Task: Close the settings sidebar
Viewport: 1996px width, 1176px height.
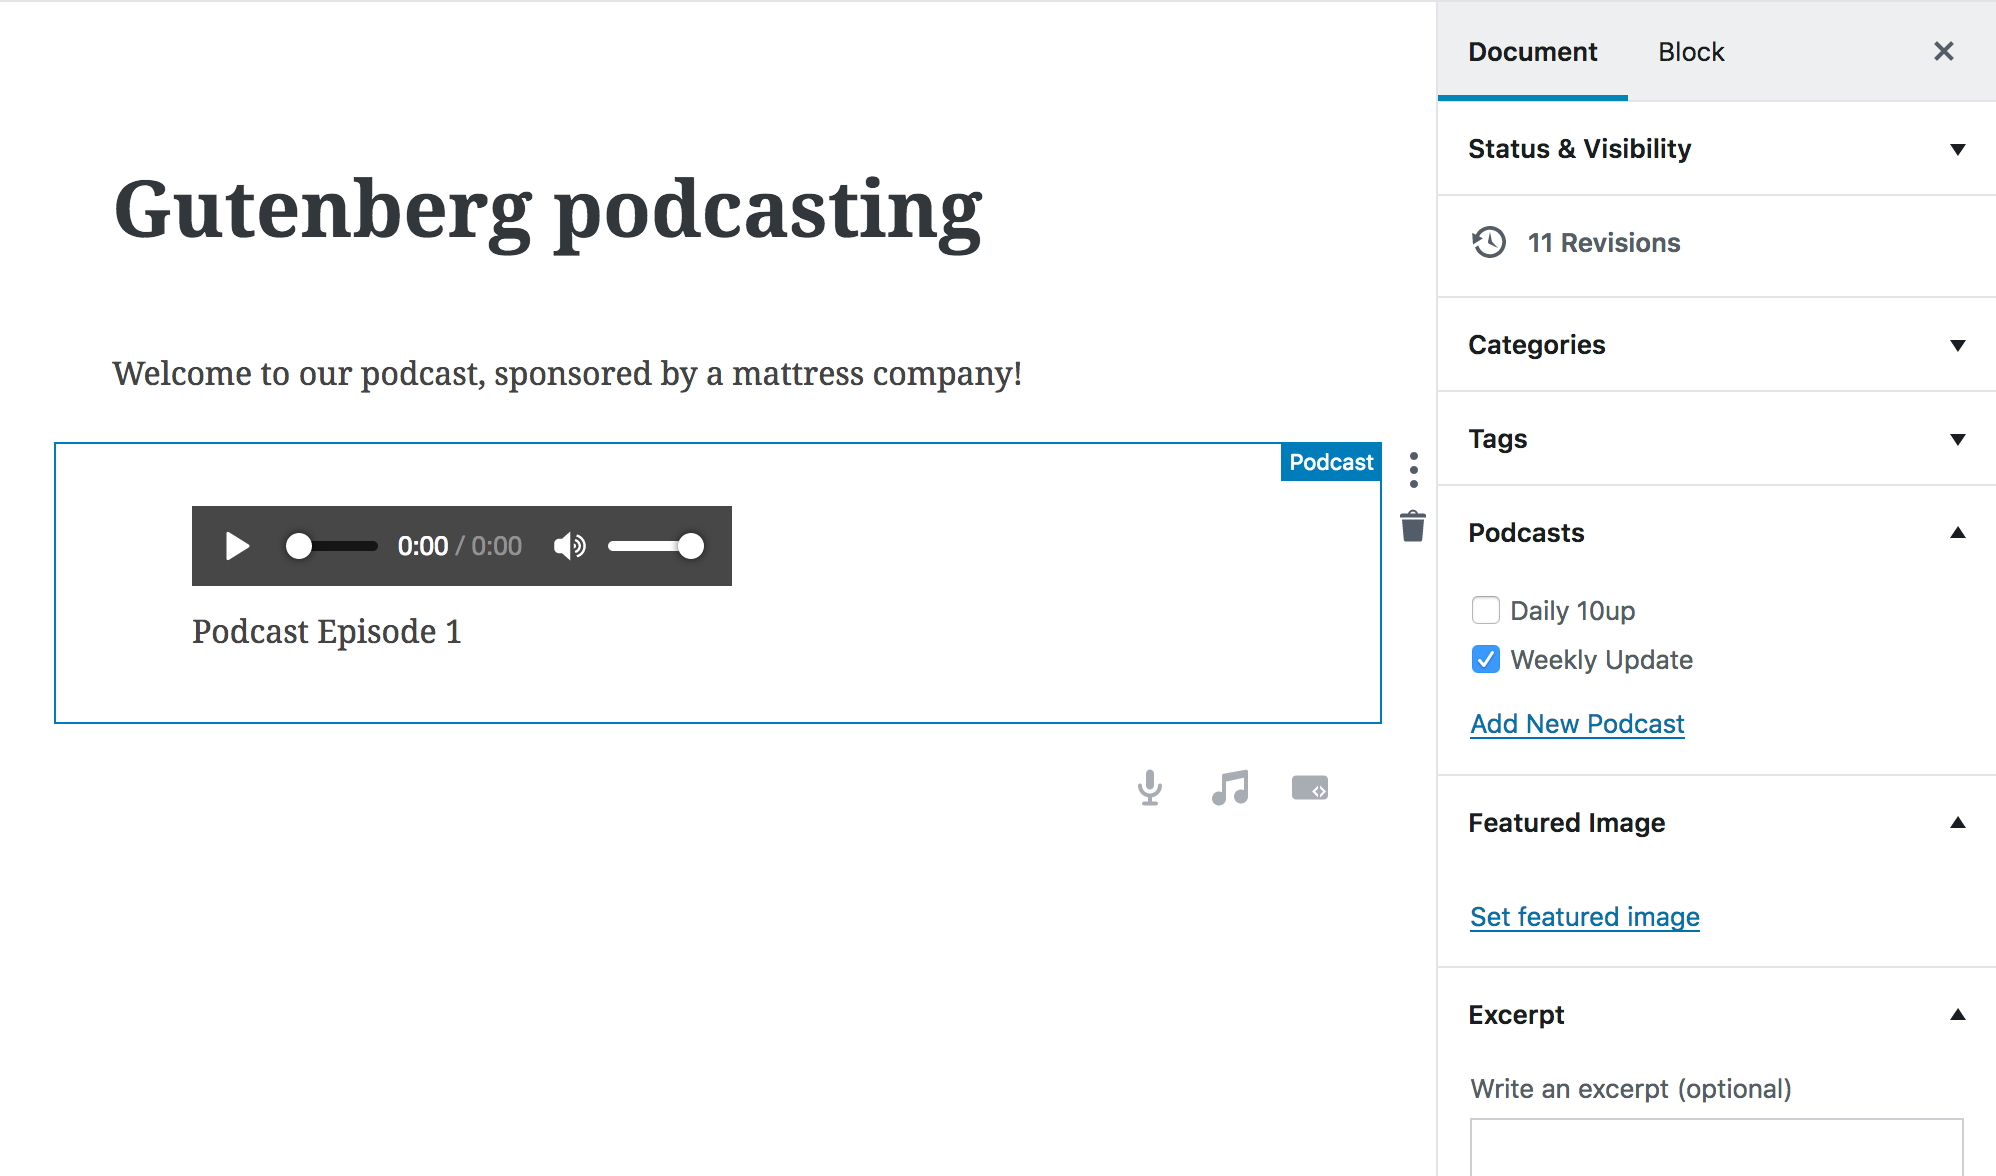Action: click(1943, 51)
